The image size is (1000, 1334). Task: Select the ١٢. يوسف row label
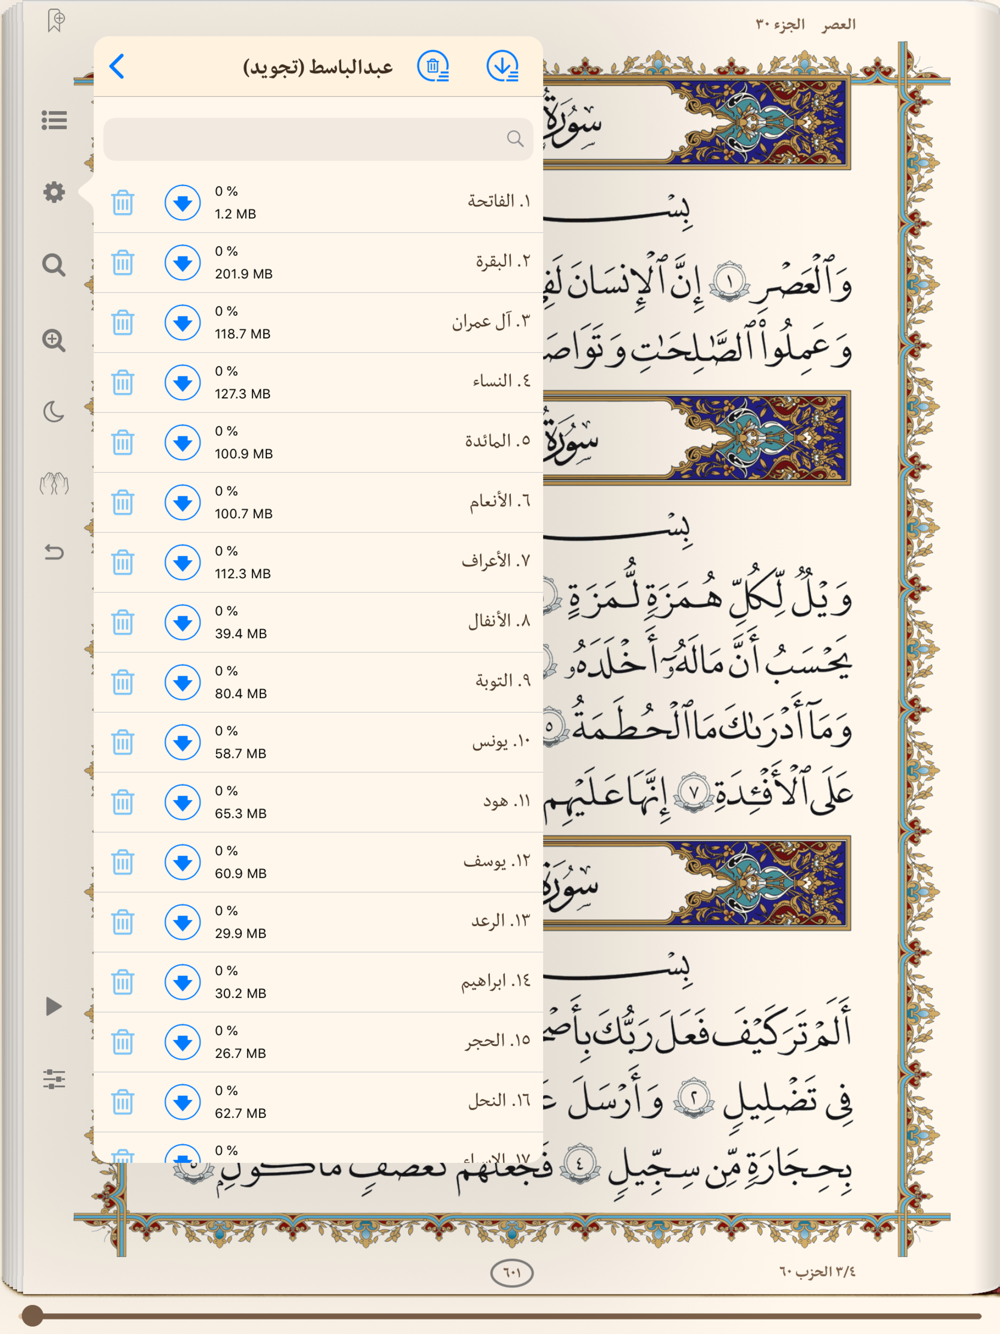tap(497, 861)
